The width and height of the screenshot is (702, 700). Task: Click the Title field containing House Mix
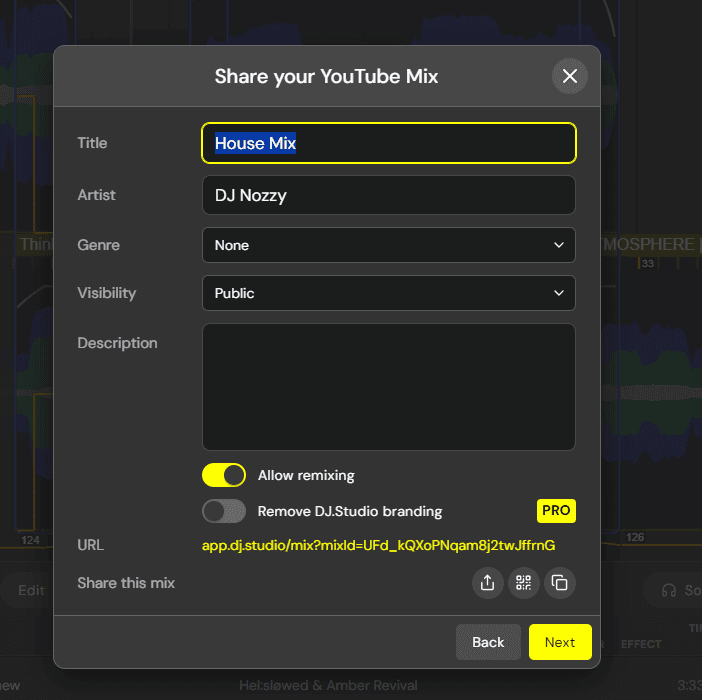pos(389,143)
